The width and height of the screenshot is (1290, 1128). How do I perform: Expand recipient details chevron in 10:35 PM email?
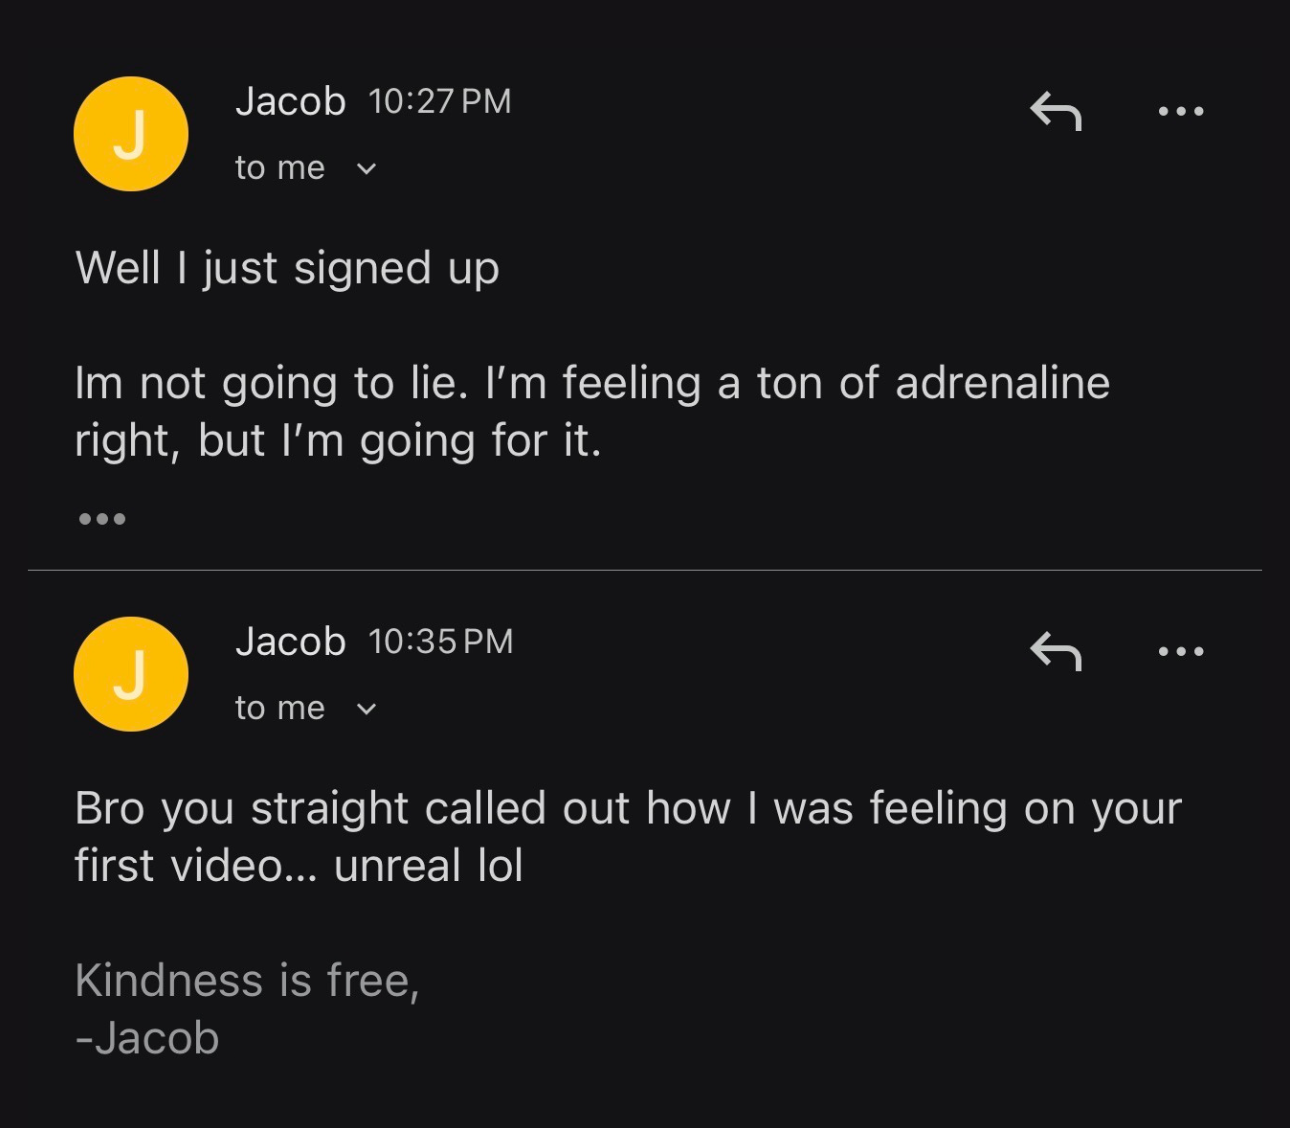click(x=367, y=709)
